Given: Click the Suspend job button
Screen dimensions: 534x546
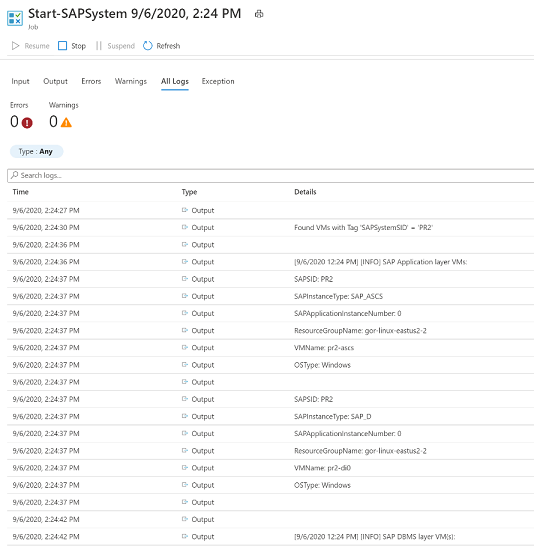Looking at the screenshot, I should (115, 46).
